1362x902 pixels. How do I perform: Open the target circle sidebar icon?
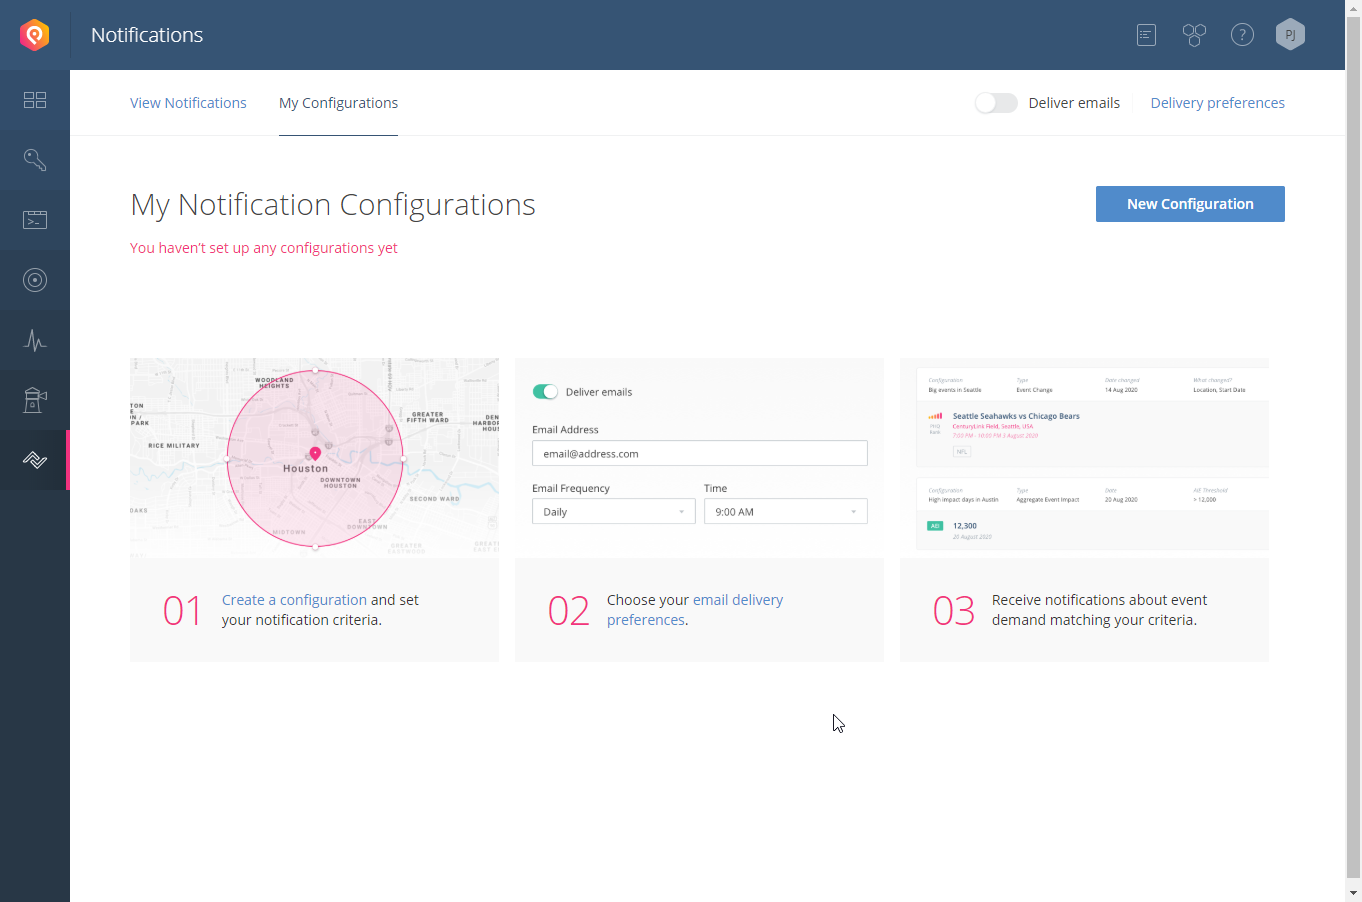(x=35, y=280)
